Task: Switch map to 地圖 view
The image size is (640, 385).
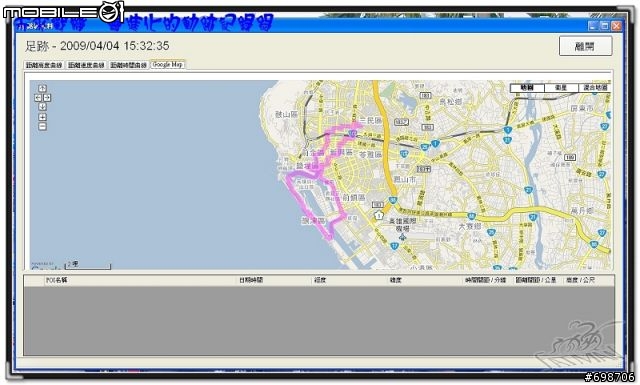Action: (x=527, y=87)
